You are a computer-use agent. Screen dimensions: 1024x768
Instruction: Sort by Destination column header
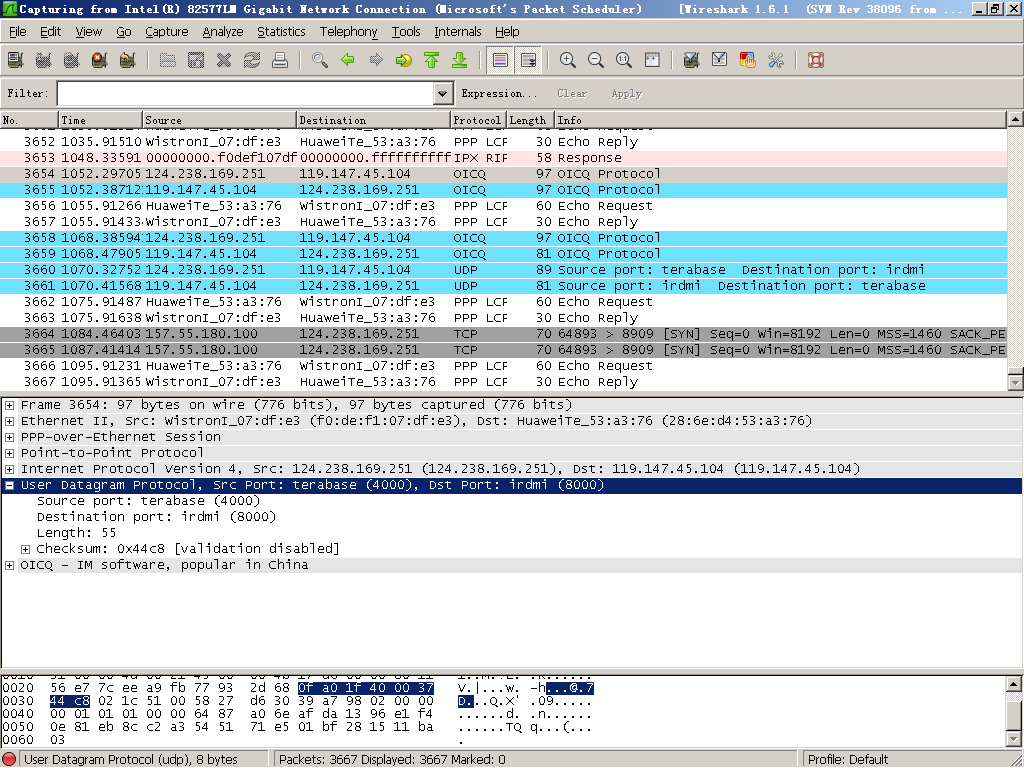(373, 120)
